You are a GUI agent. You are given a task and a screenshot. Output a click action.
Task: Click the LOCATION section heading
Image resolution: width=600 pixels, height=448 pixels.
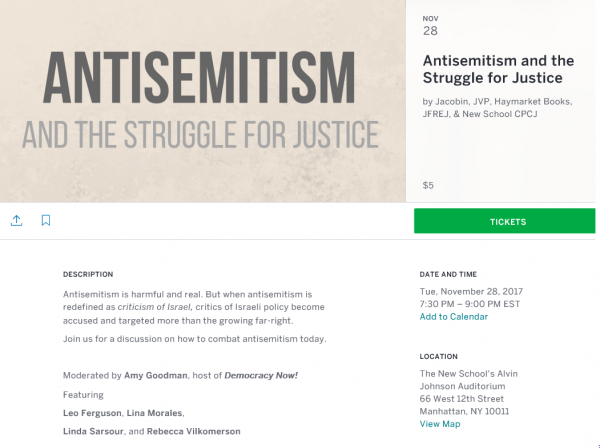click(x=439, y=357)
